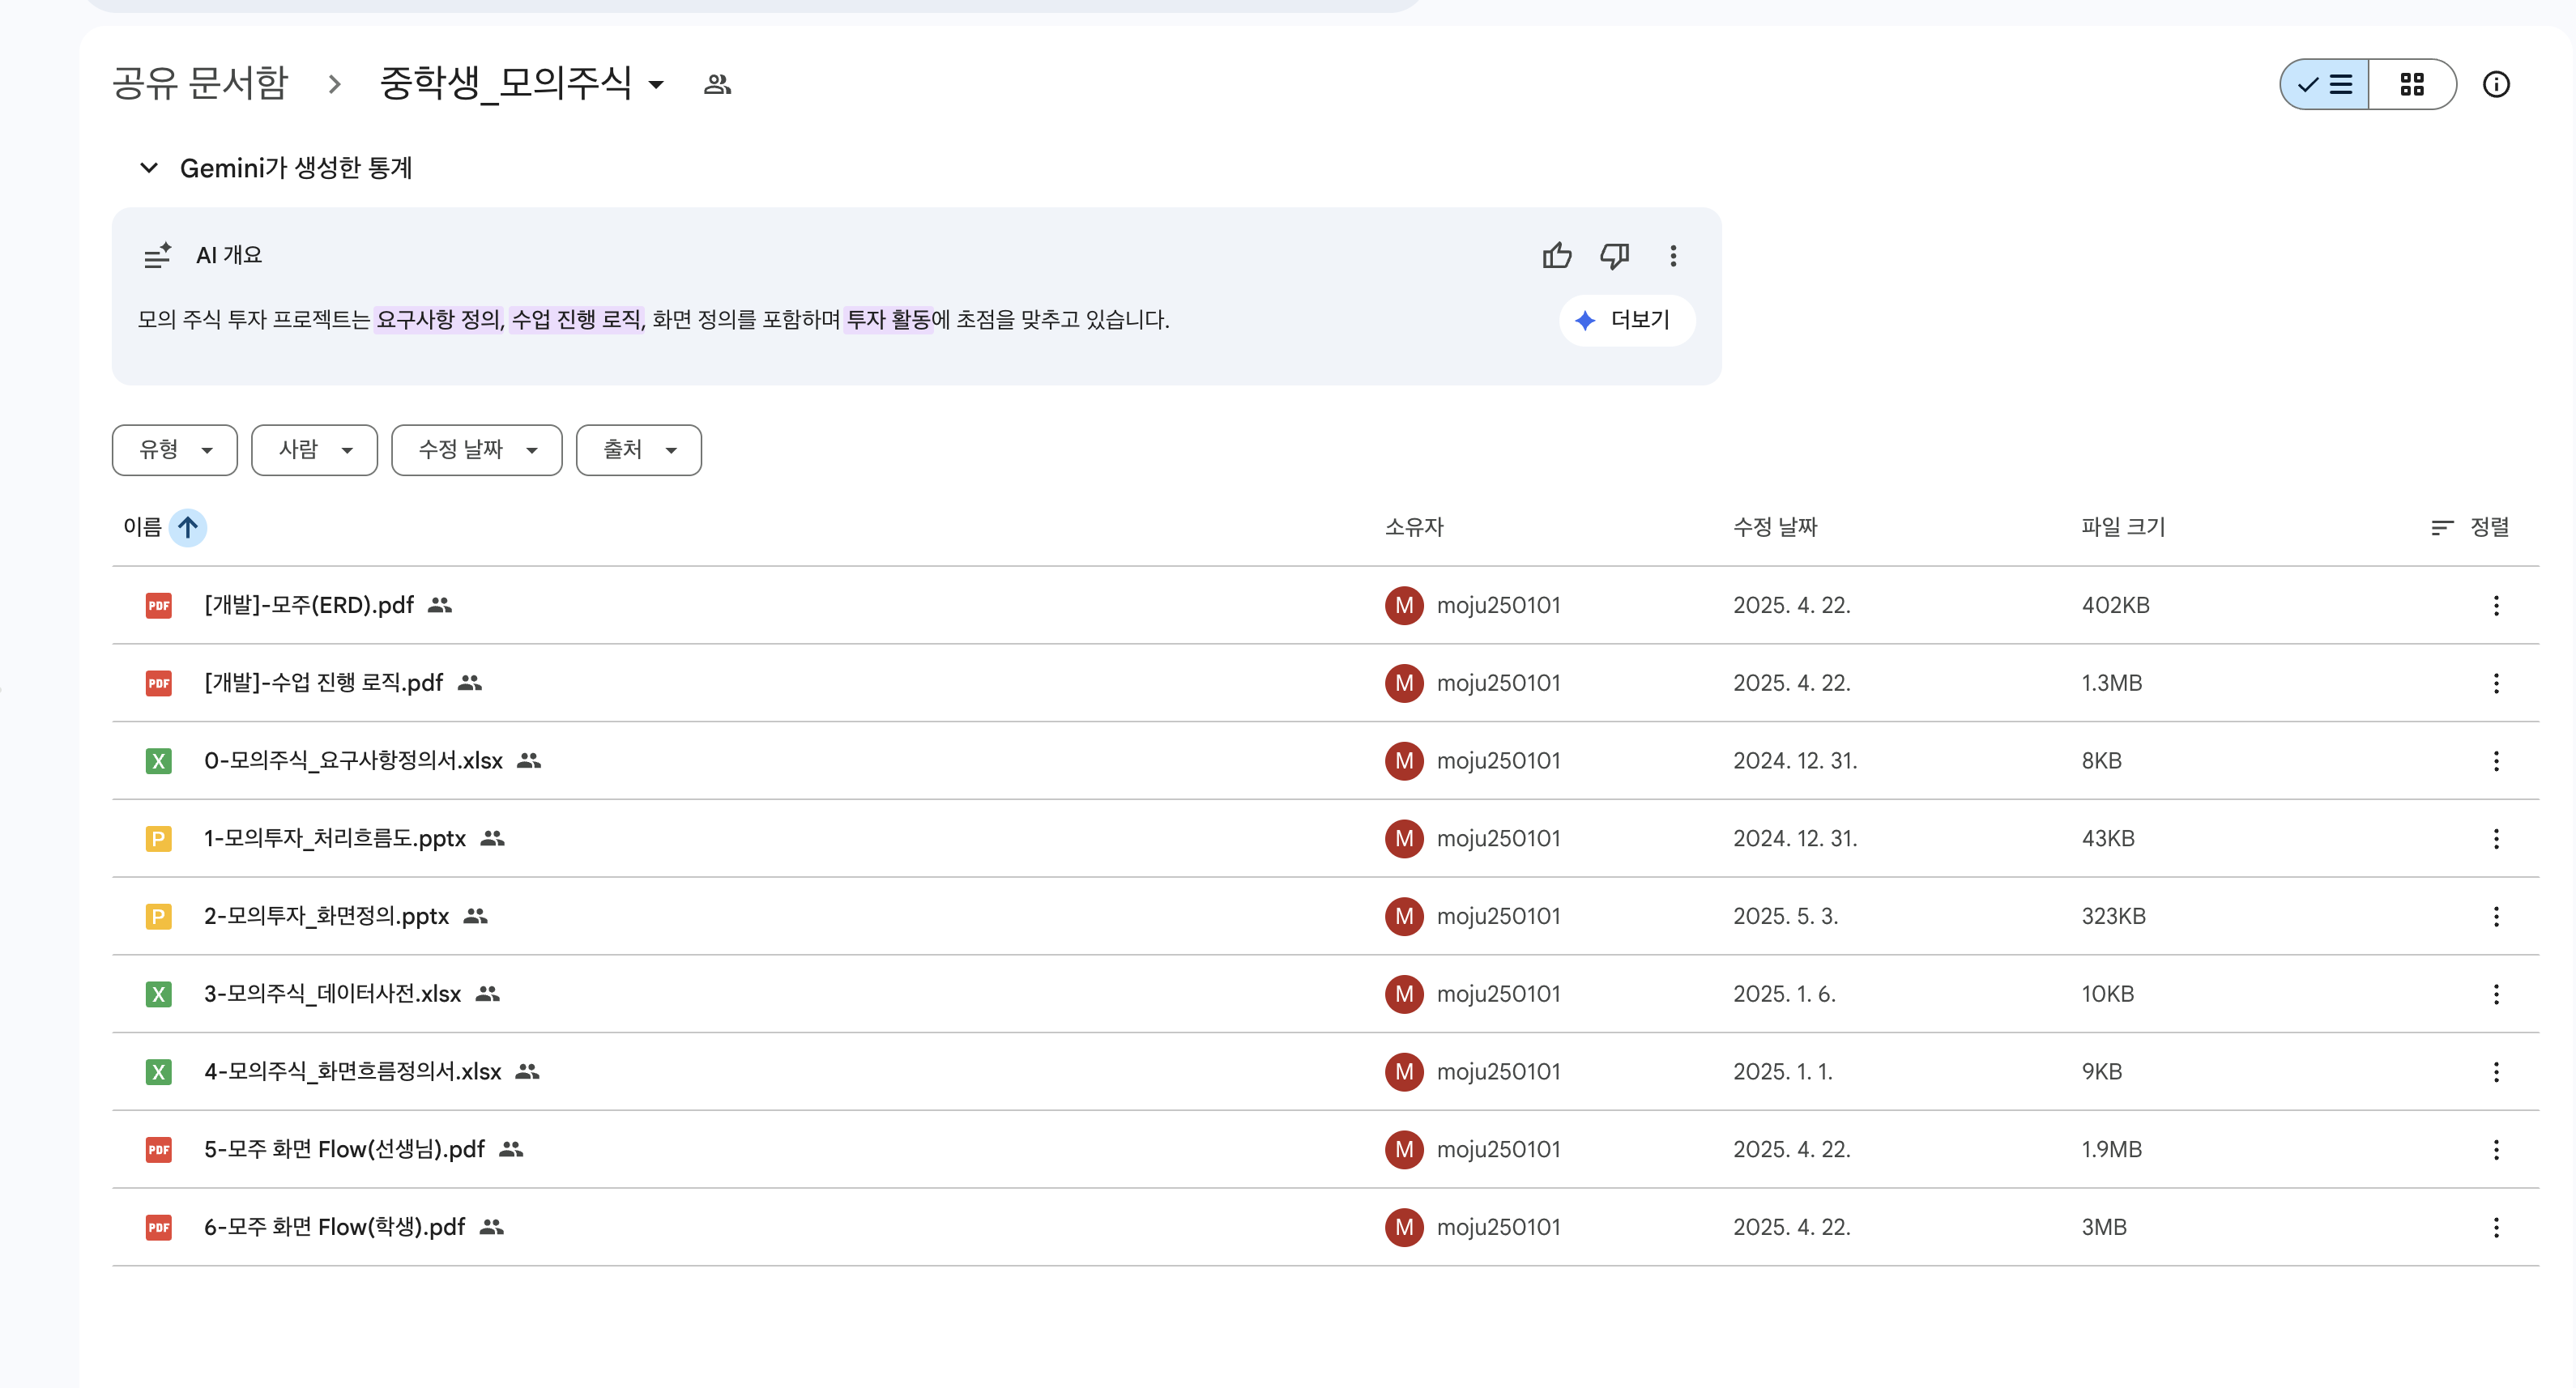Switch to grid layout view
Image resolution: width=2576 pixels, height=1388 pixels.
tap(2411, 84)
